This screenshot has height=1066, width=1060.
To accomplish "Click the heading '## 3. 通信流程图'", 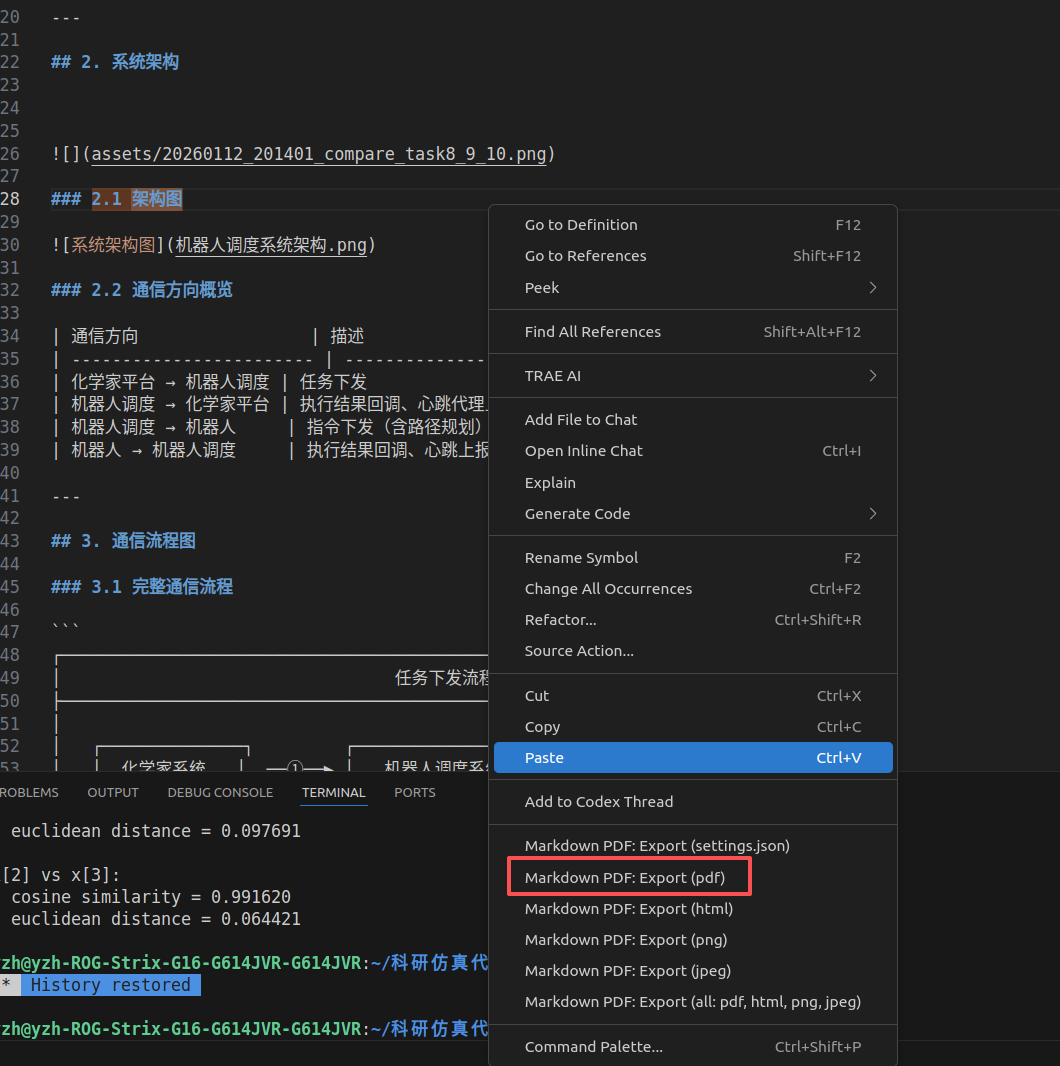I will click(124, 542).
